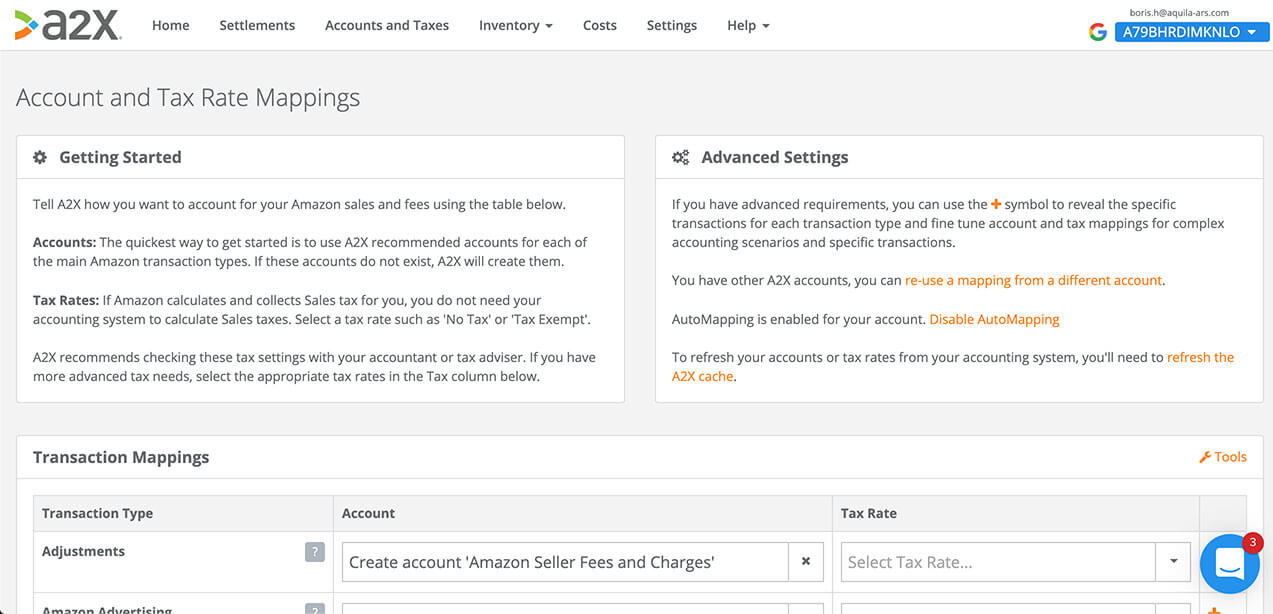Click the help question mark for Adjustments
This screenshot has width=1273, height=614.
click(315, 552)
